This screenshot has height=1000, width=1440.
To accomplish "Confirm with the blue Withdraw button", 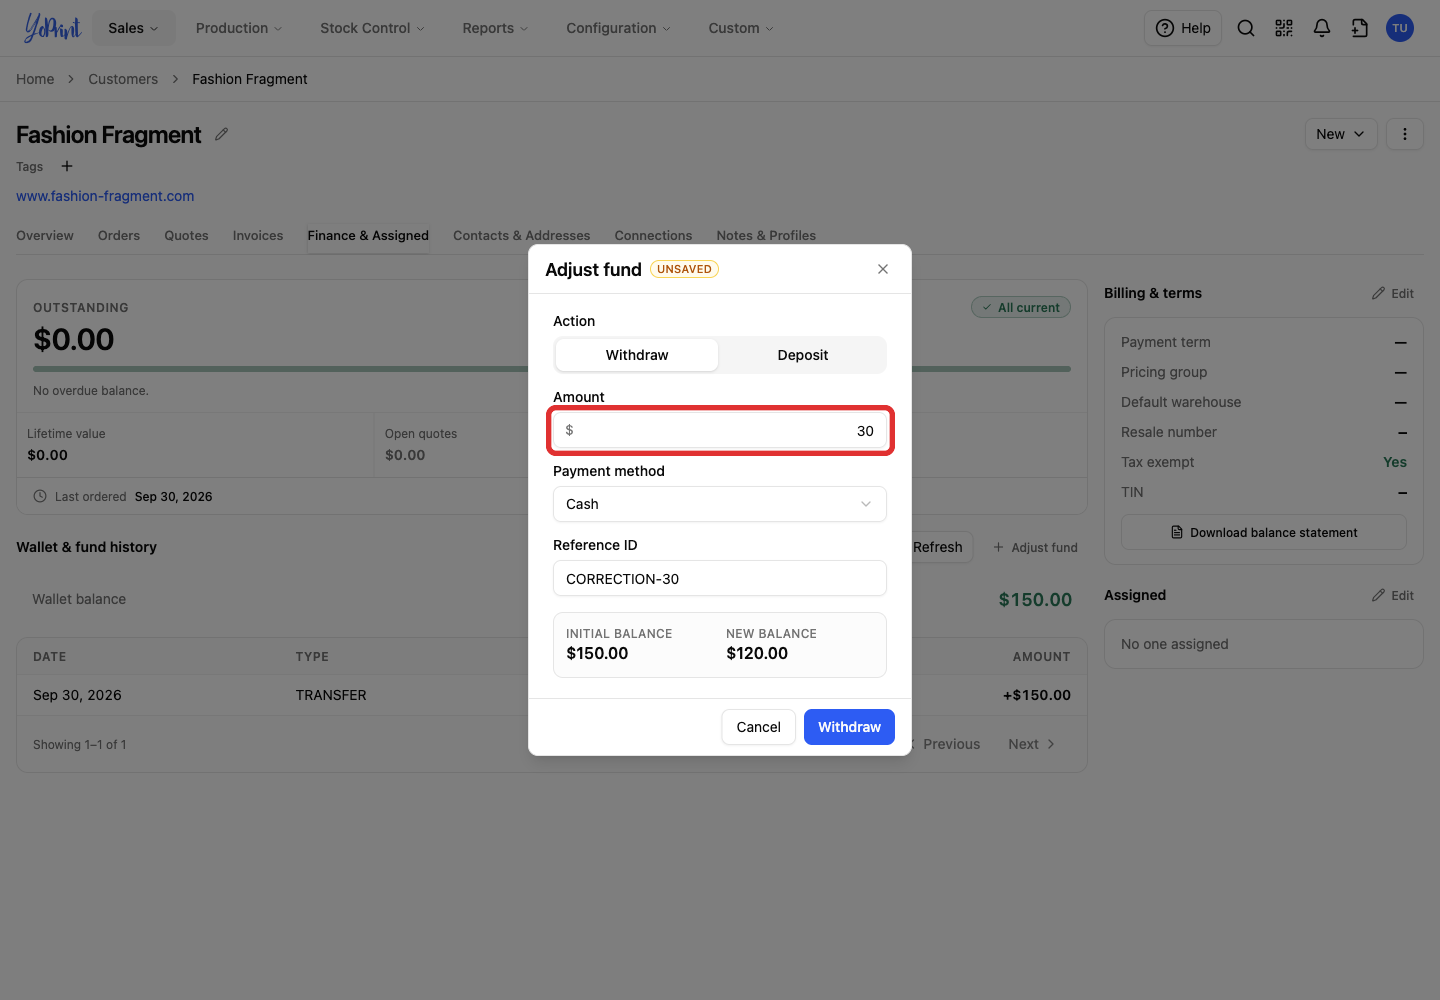I will [849, 727].
